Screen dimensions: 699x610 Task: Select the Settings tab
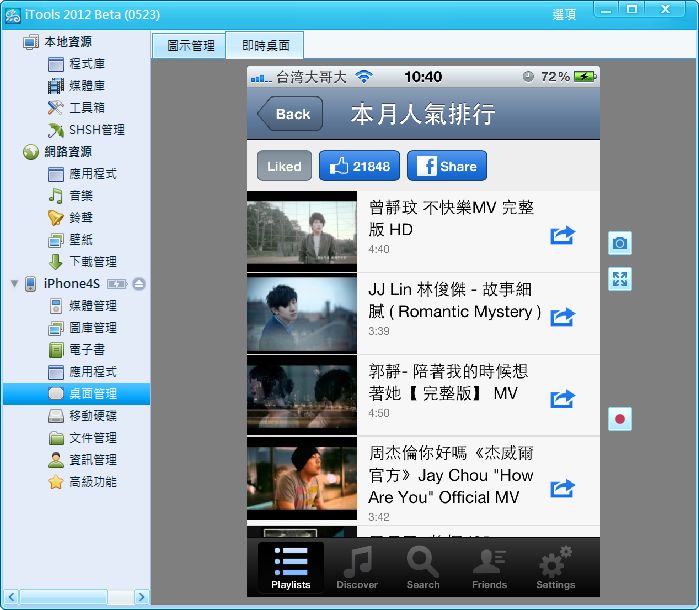coord(555,567)
